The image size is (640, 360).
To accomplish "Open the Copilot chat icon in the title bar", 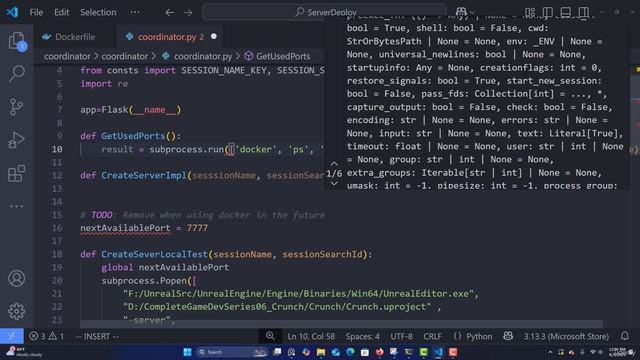I will (x=461, y=12).
